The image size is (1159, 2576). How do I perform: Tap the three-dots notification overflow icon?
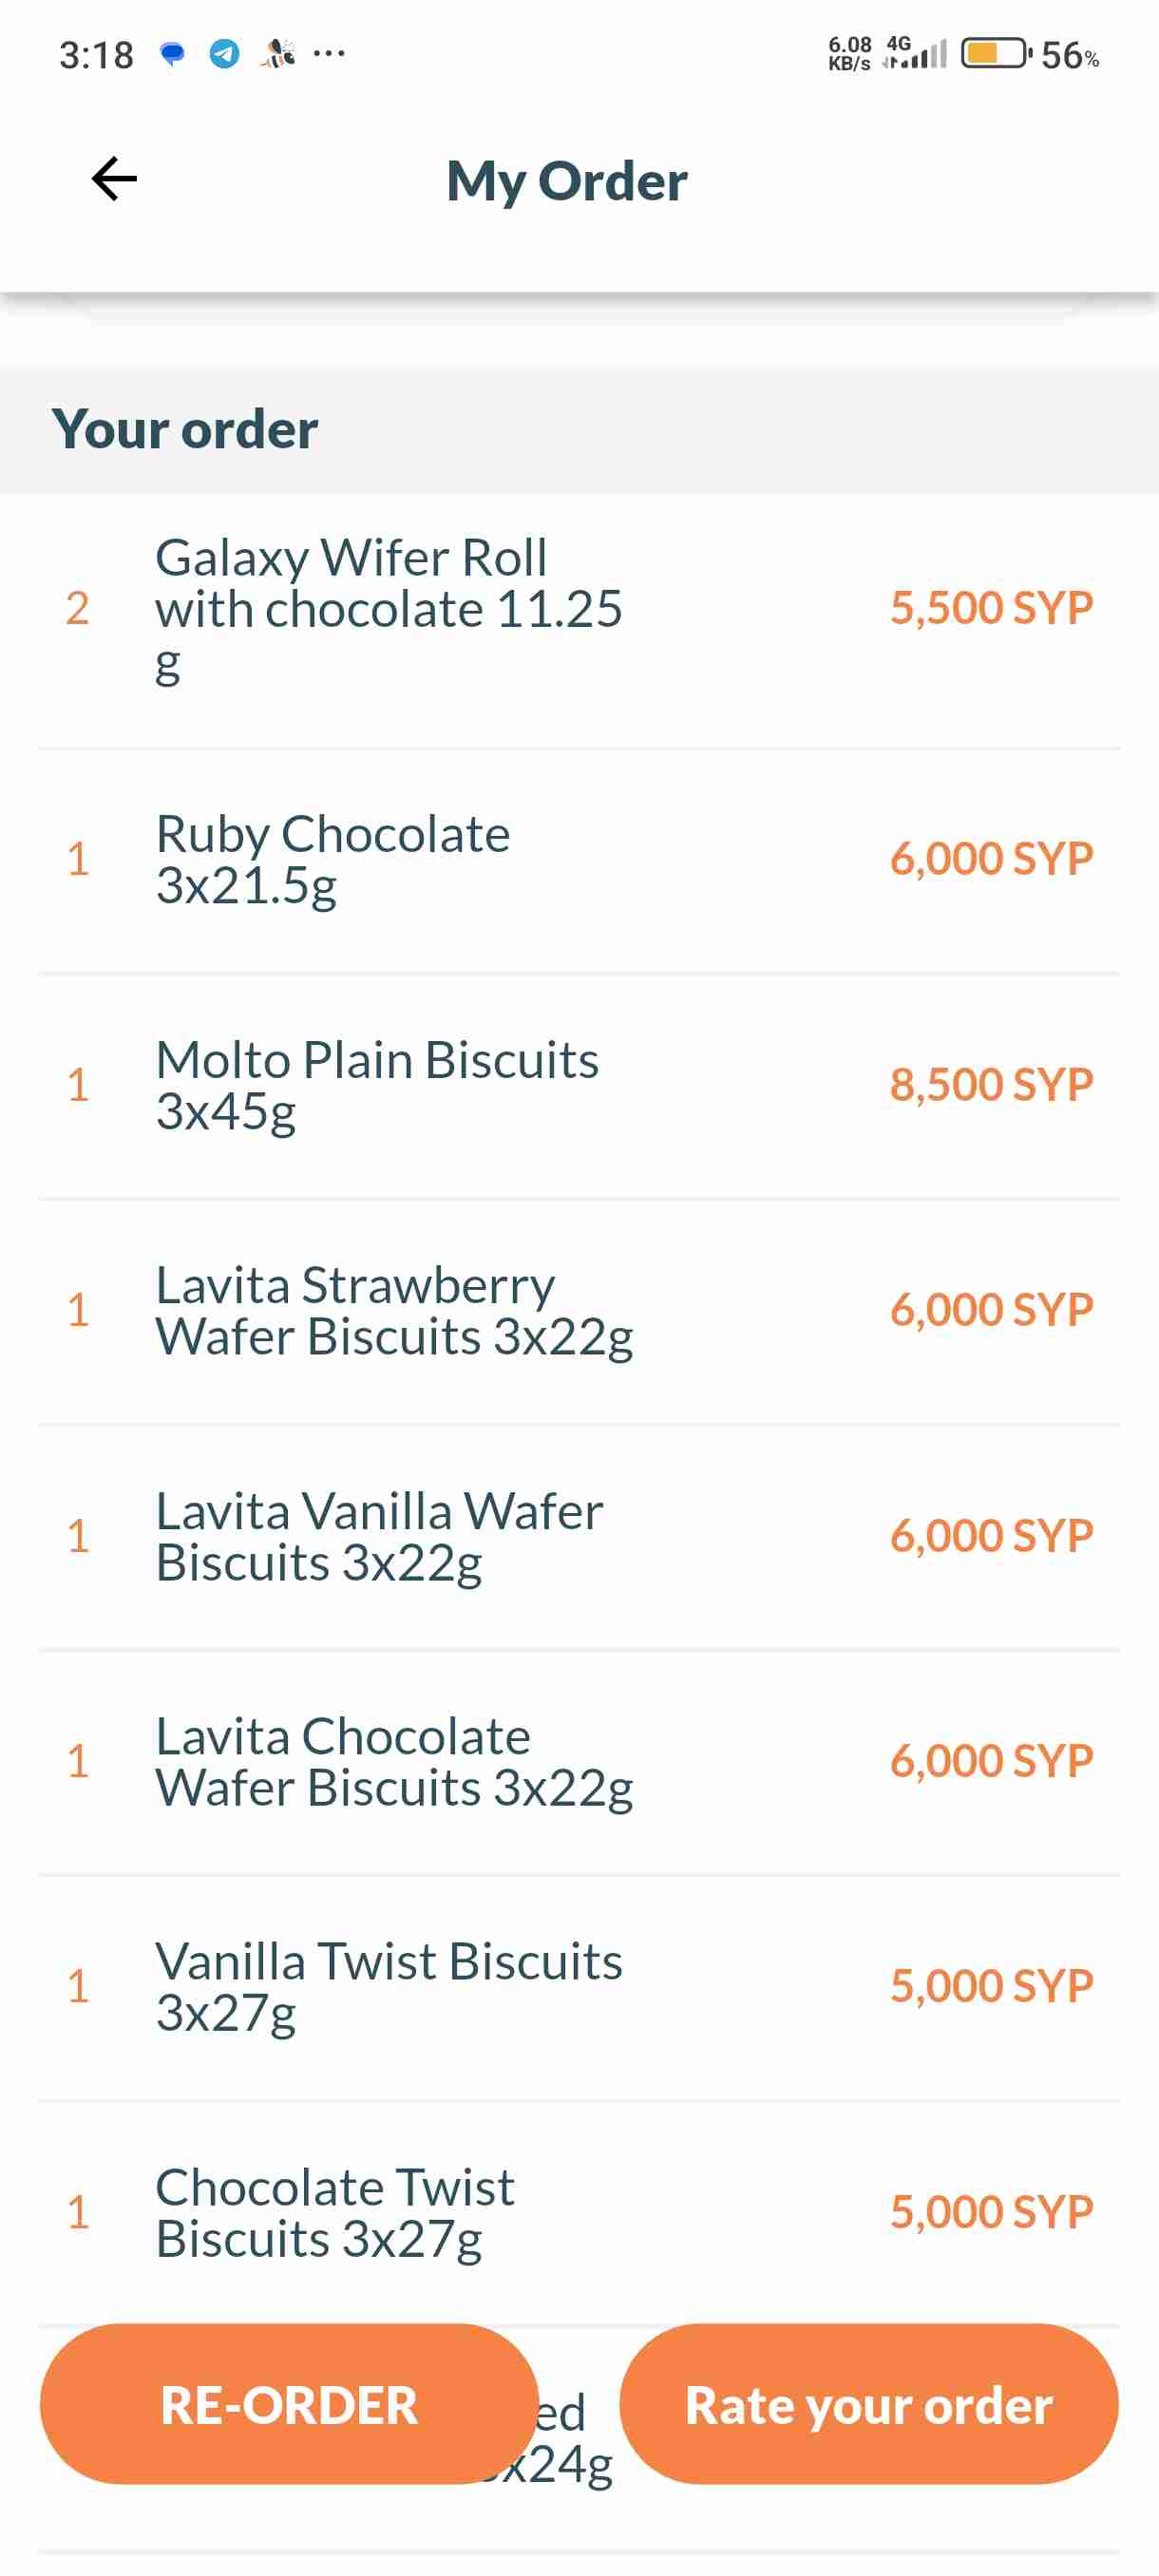click(329, 54)
